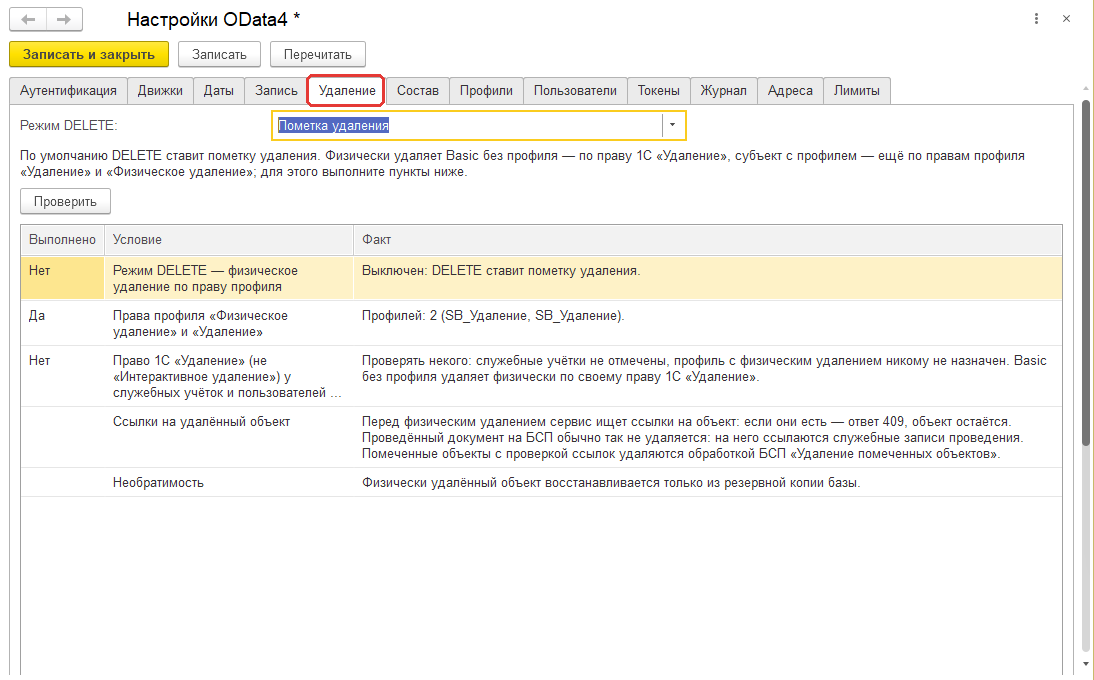Click the 'Да' cell in Выполнено column

[62, 324]
